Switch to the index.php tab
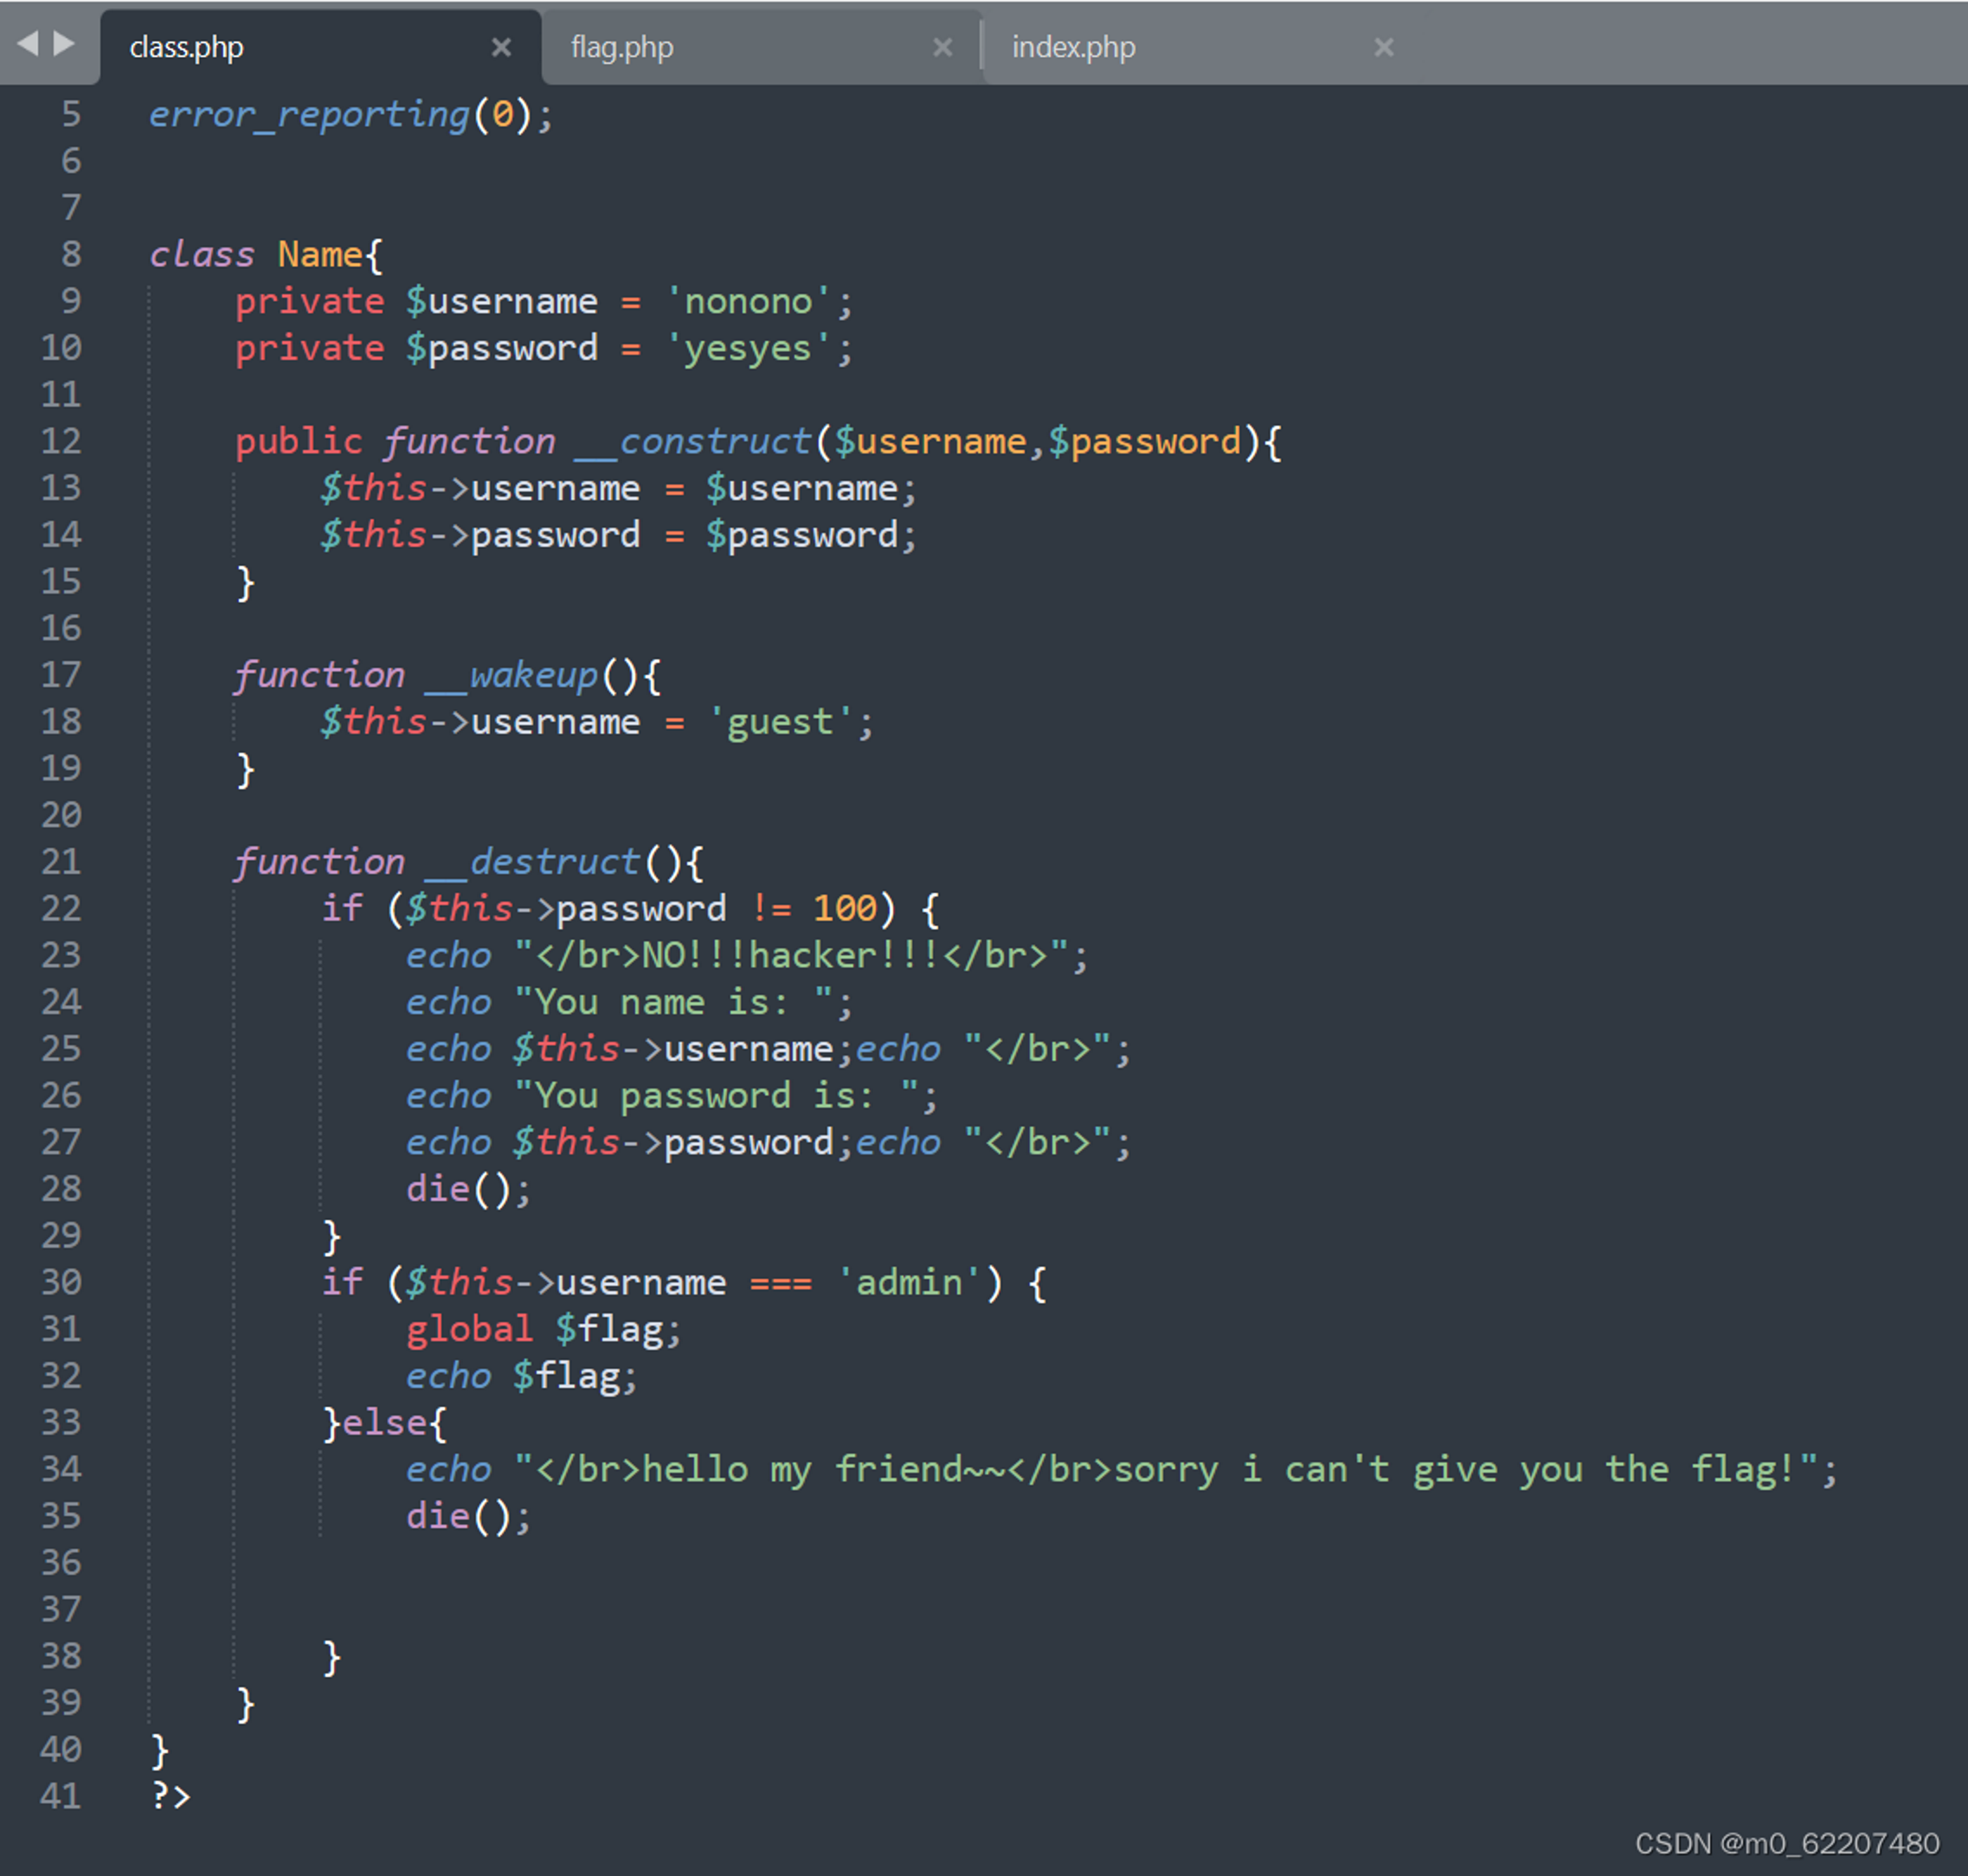Image resolution: width=1968 pixels, height=1876 pixels. (x=1202, y=47)
